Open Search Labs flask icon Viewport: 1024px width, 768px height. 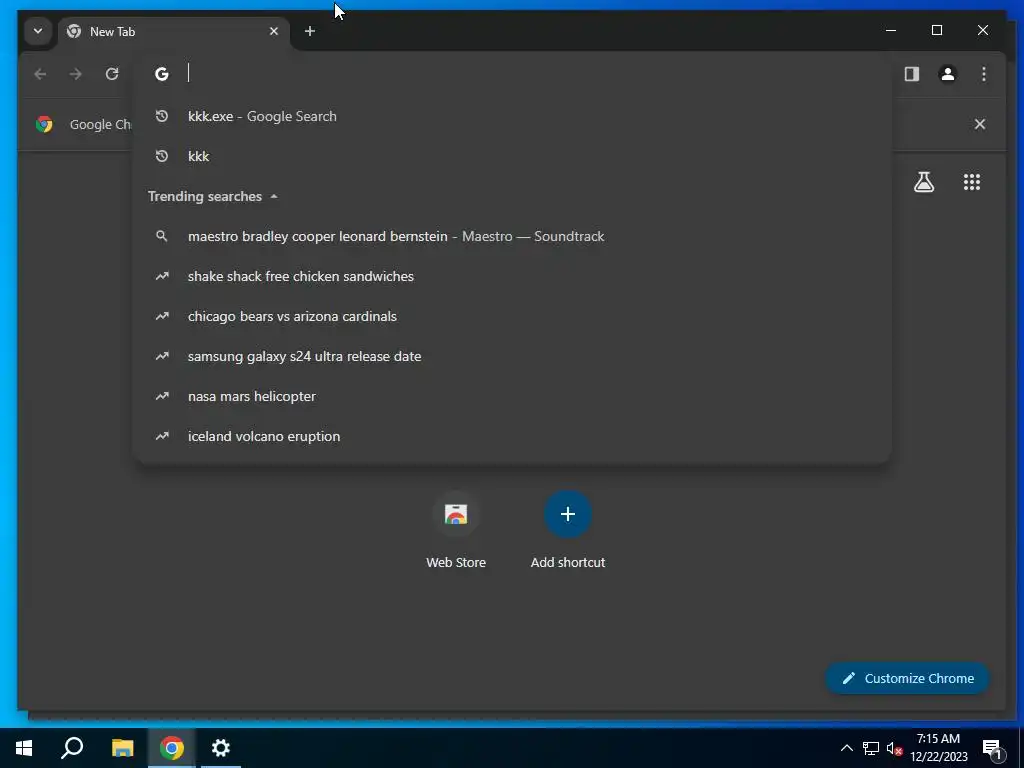tap(923, 182)
